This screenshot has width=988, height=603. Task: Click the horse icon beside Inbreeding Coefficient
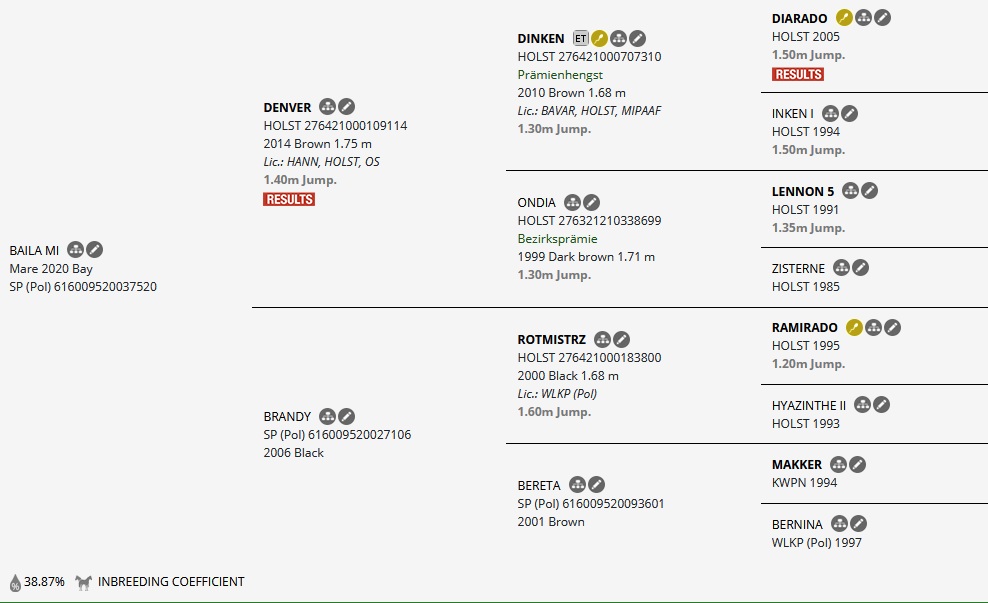tap(84, 582)
